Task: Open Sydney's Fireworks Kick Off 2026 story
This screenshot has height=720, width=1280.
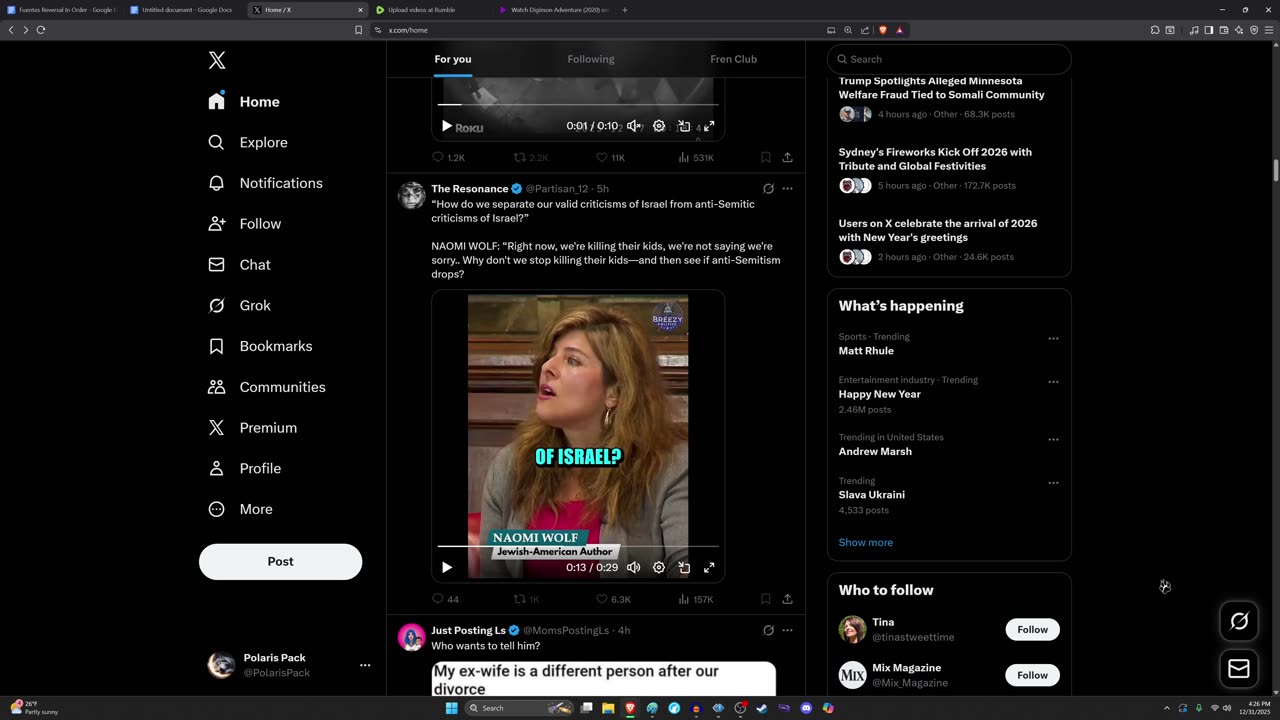Action: [935, 159]
